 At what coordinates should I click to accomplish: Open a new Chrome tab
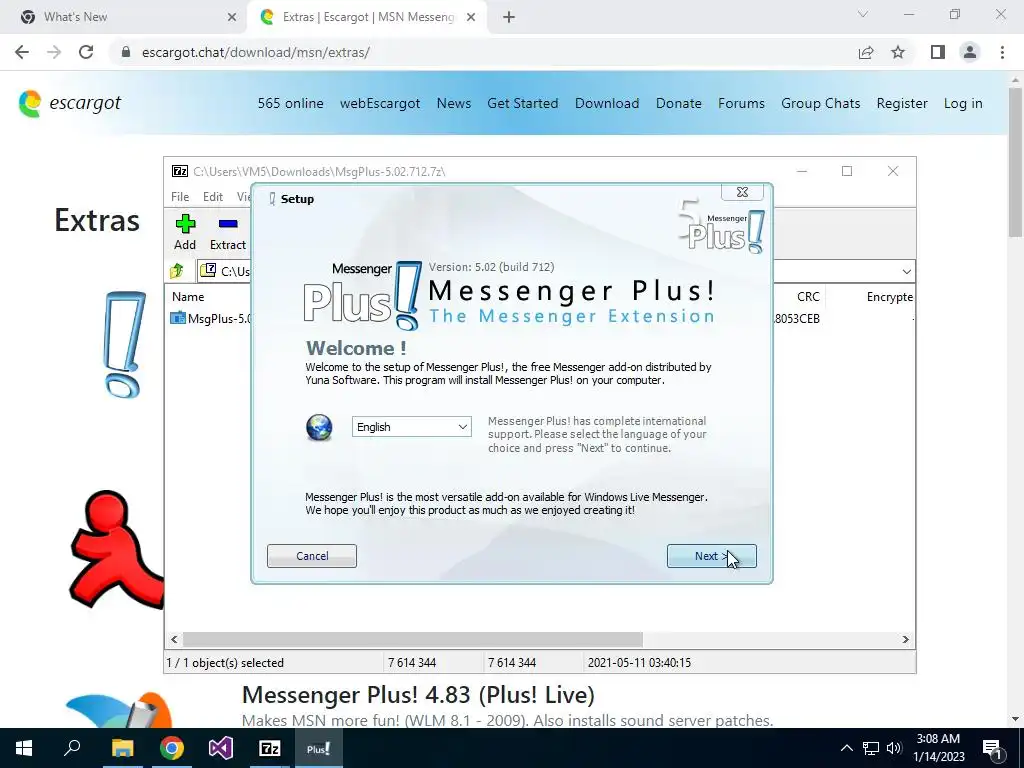(x=509, y=18)
